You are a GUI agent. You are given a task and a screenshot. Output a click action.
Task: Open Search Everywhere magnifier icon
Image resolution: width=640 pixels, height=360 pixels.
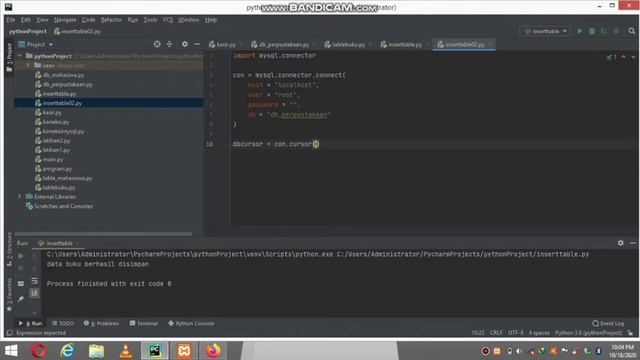click(x=632, y=31)
